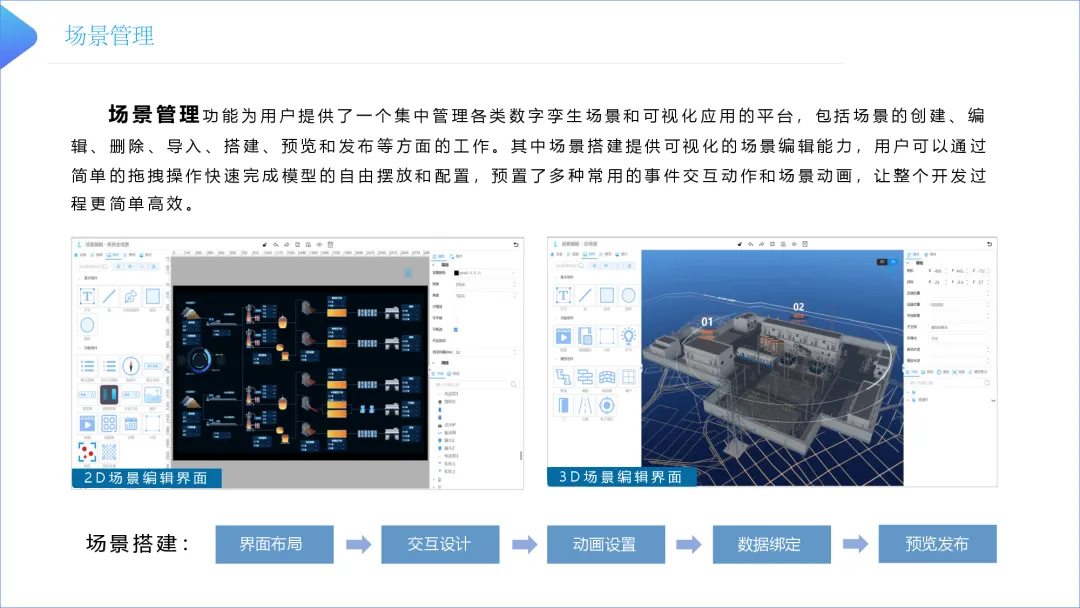Select the Line tool in 2D editor
The image size is (1080, 608).
click(x=109, y=297)
